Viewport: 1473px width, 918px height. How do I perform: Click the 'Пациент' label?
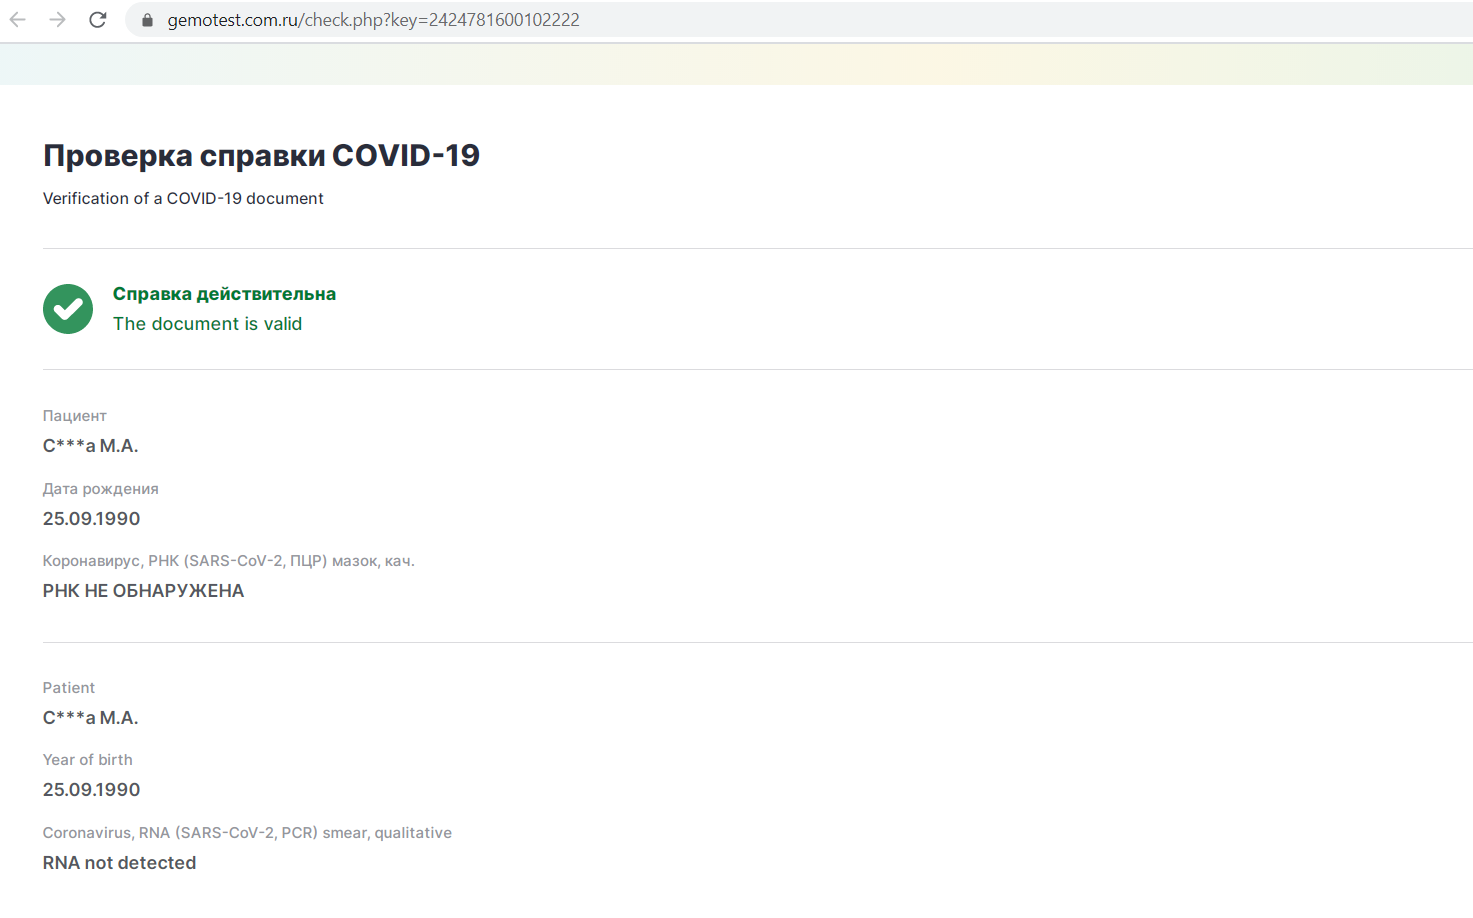pyautogui.click(x=74, y=416)
